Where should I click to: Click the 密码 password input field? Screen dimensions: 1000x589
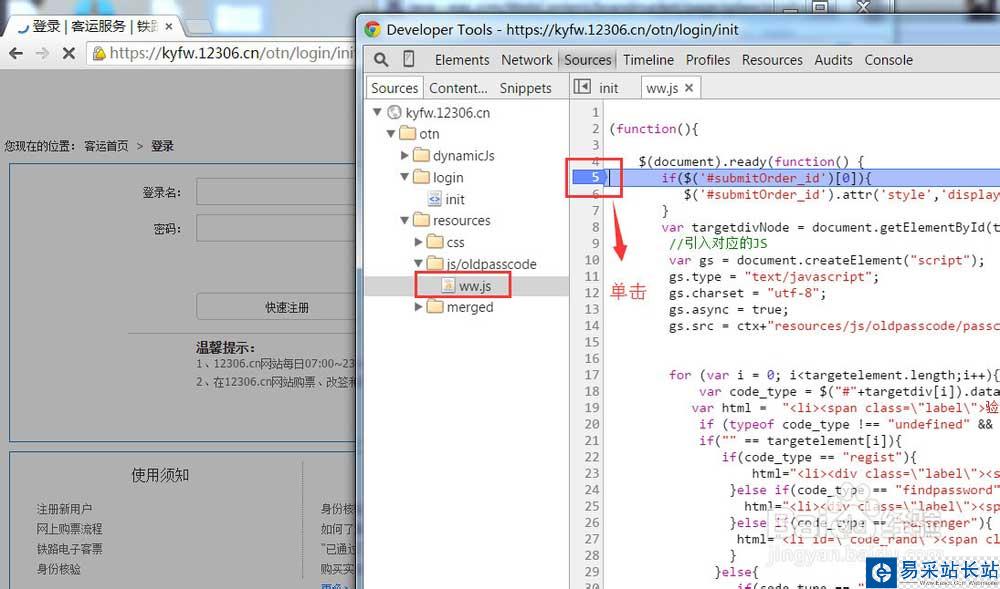point(276,228)
